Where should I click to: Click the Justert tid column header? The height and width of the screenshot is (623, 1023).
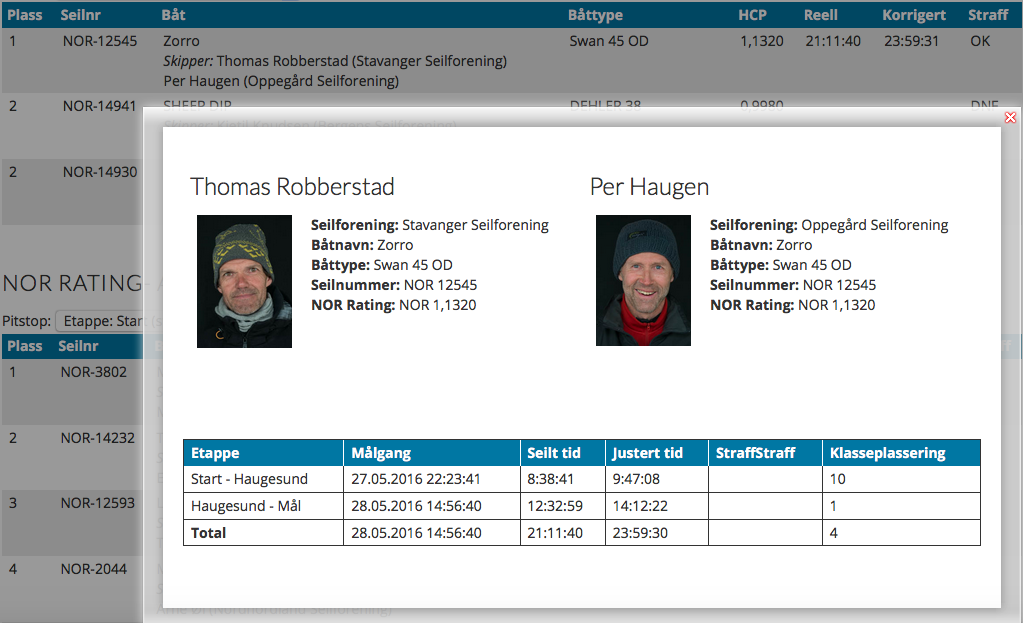657,453
